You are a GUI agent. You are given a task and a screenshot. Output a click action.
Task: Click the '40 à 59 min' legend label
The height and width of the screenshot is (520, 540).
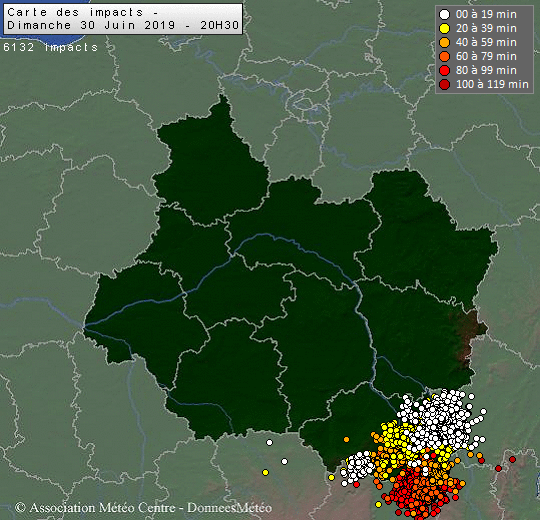[x=486, y=42]
